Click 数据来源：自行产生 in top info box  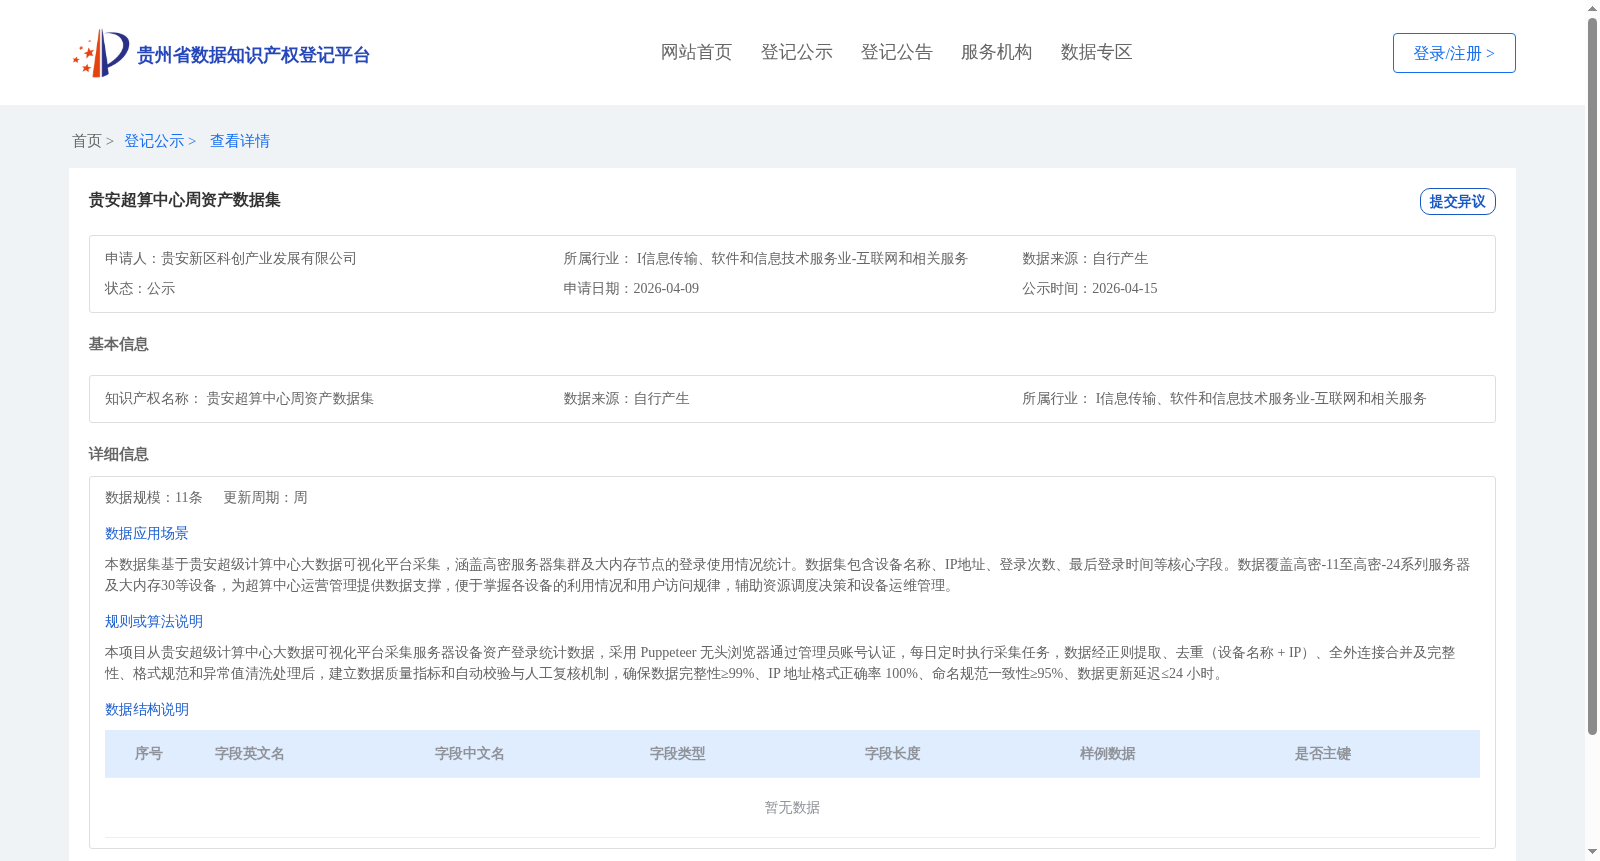pyautogui.click(x=1085, y=258)
